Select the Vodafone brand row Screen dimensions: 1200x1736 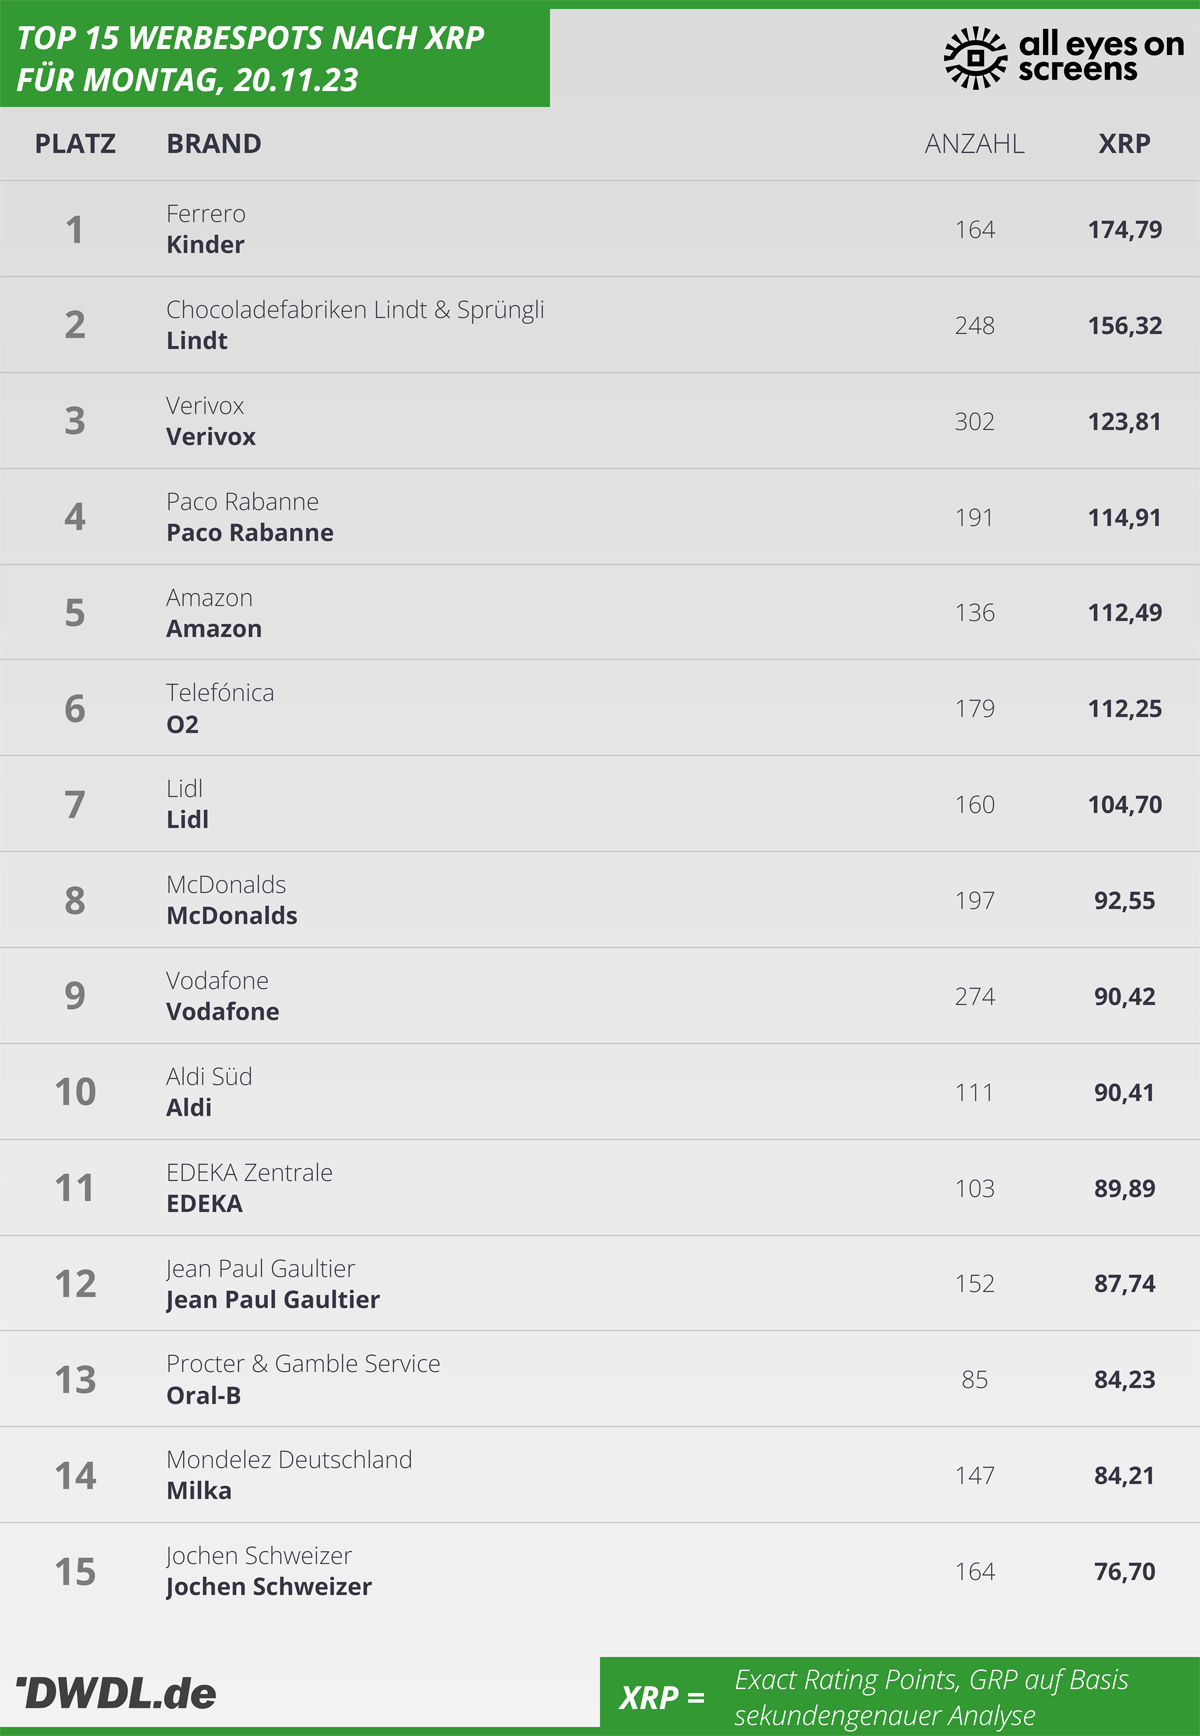600,996
